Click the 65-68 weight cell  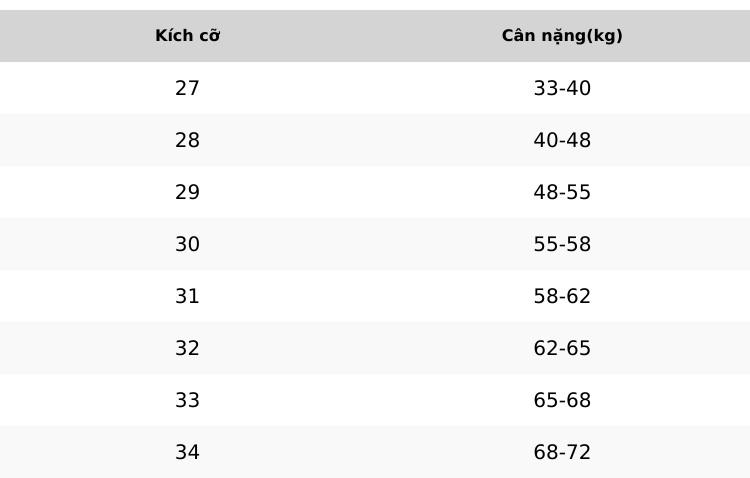pos(562,400)
